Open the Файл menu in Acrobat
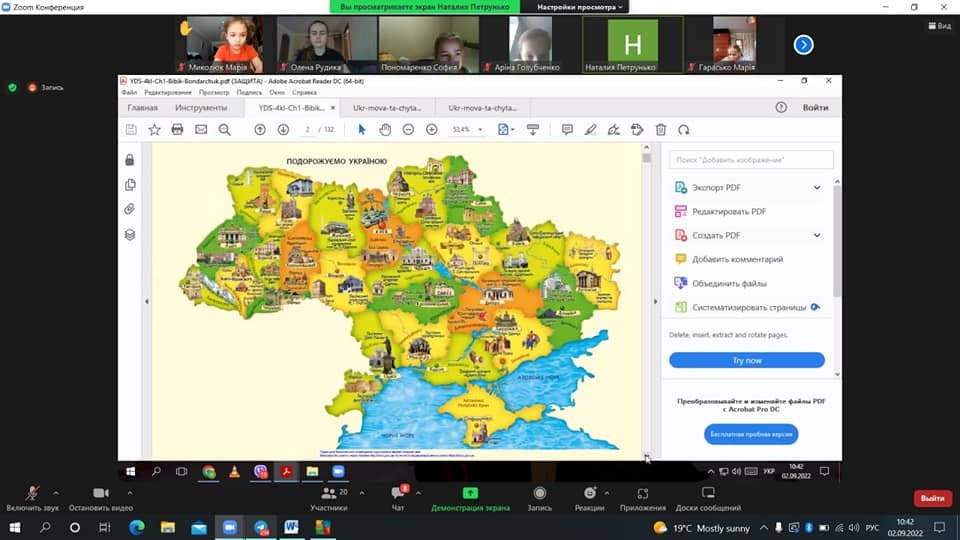The image size is (960, 540). 129,92
